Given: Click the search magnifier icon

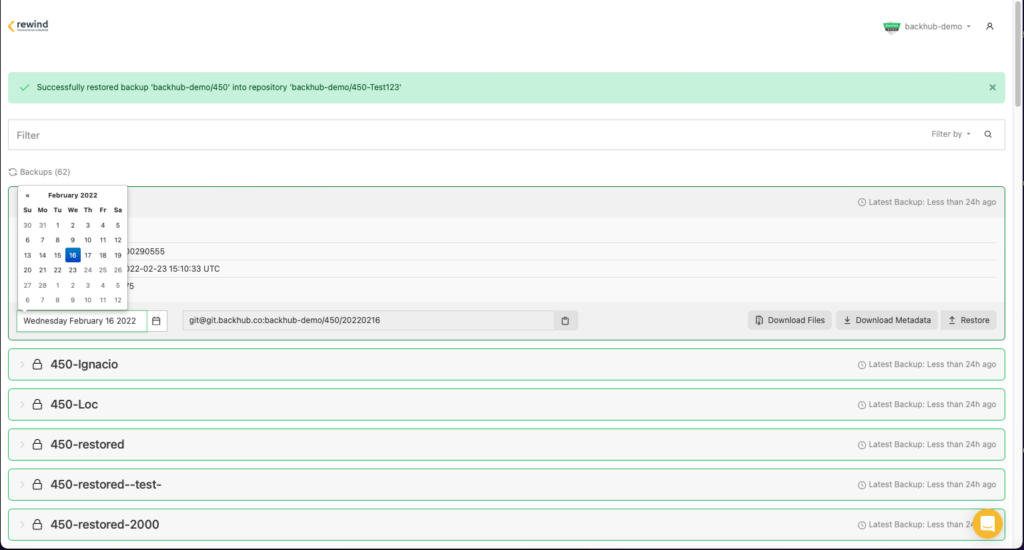Looking at the screenshot, I should tap(988, 135).
